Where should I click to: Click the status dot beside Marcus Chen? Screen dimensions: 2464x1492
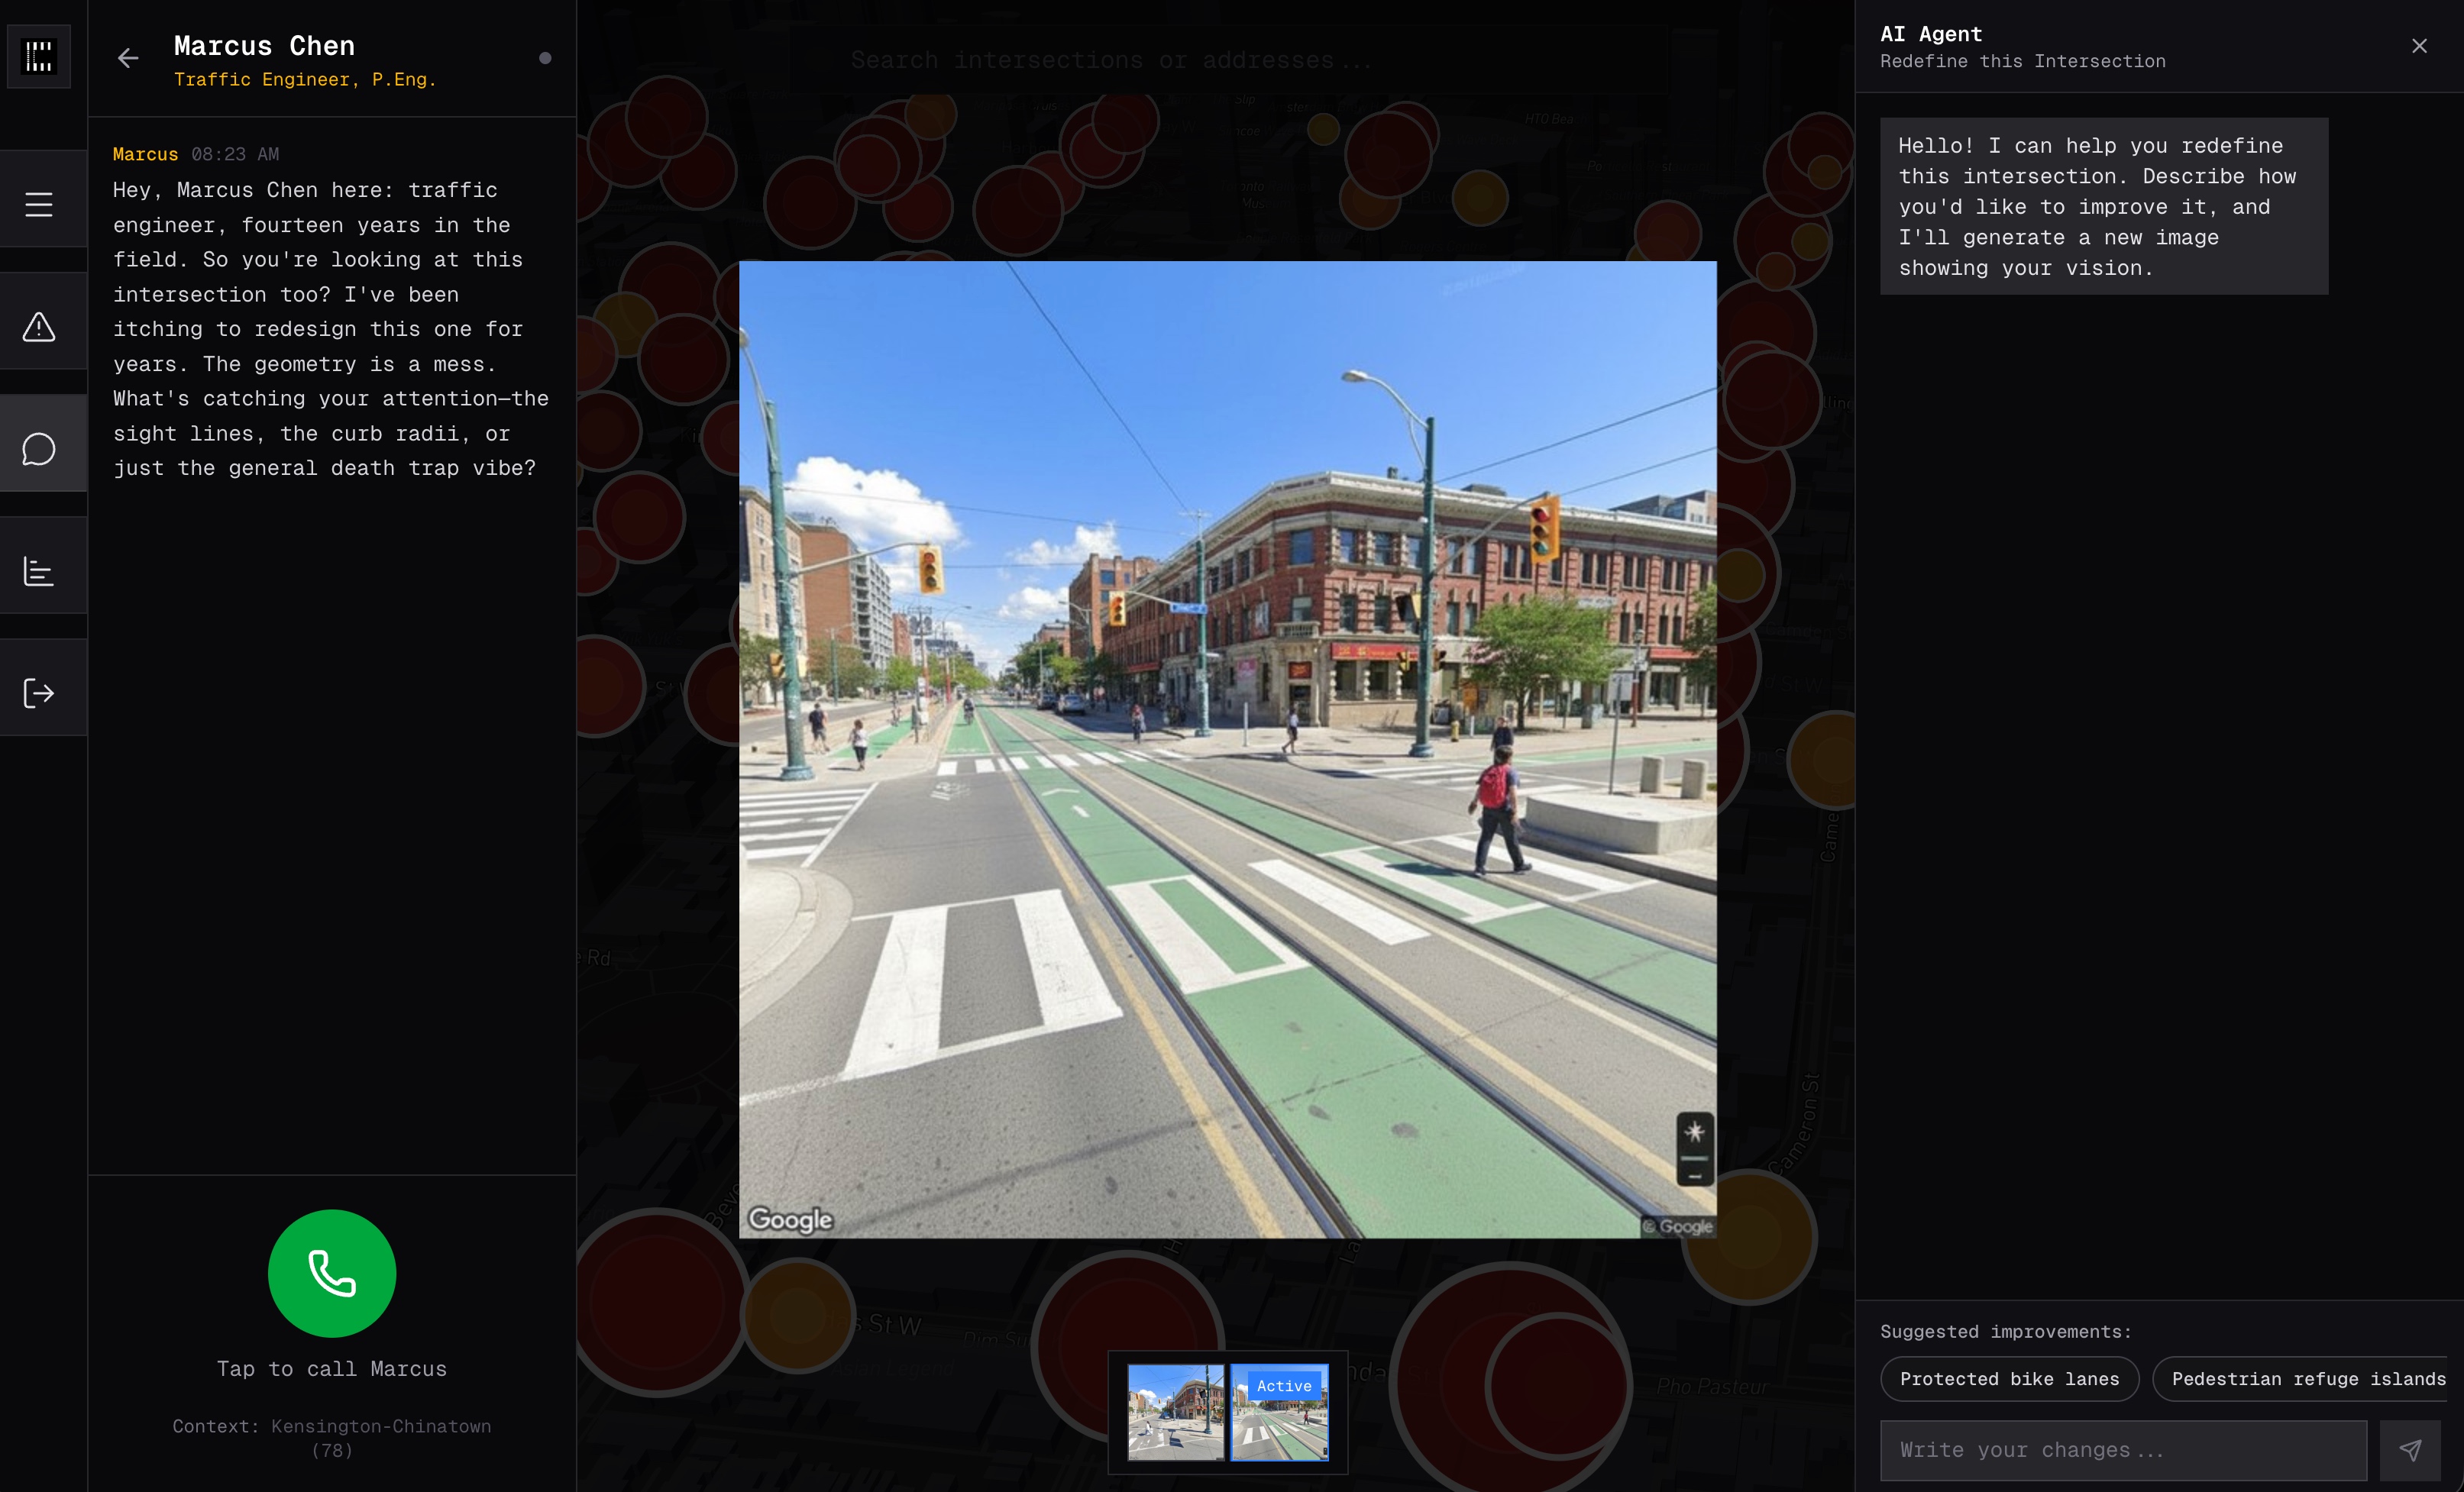click(x=545, y=58)
